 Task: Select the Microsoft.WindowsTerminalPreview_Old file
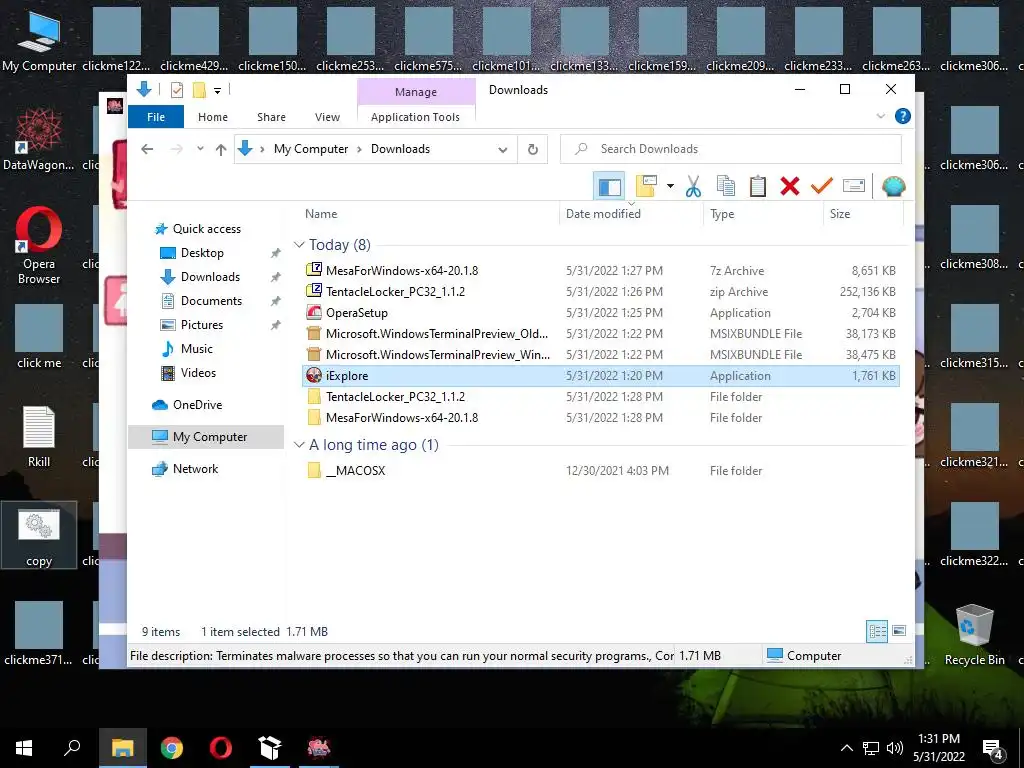tap(601, 334)
